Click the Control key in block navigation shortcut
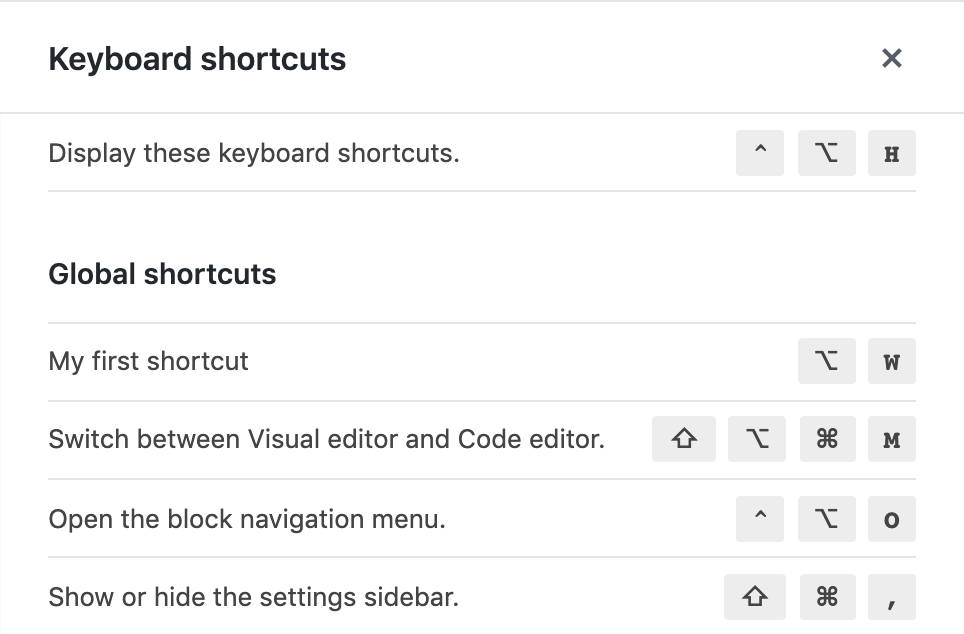The image size is (964, 634). 759,519
